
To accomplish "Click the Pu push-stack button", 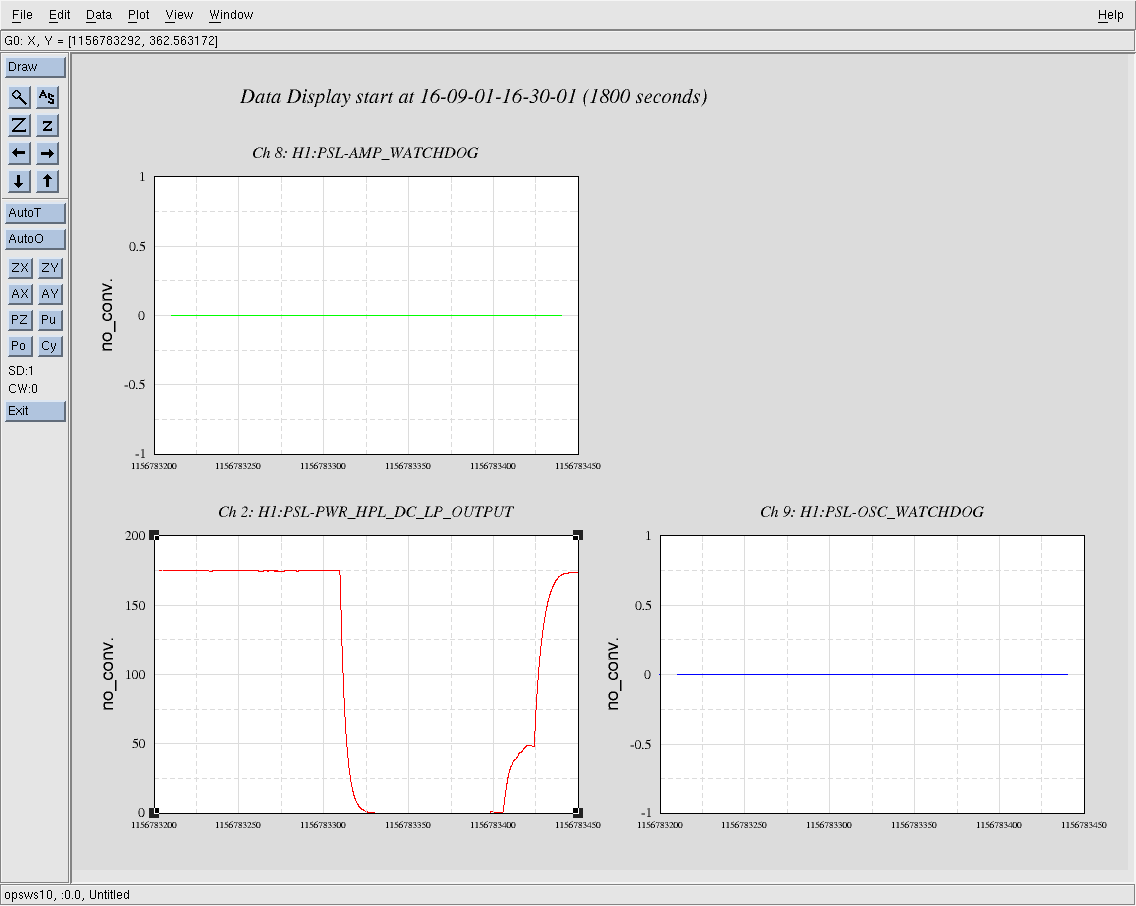I will point(50,320).
